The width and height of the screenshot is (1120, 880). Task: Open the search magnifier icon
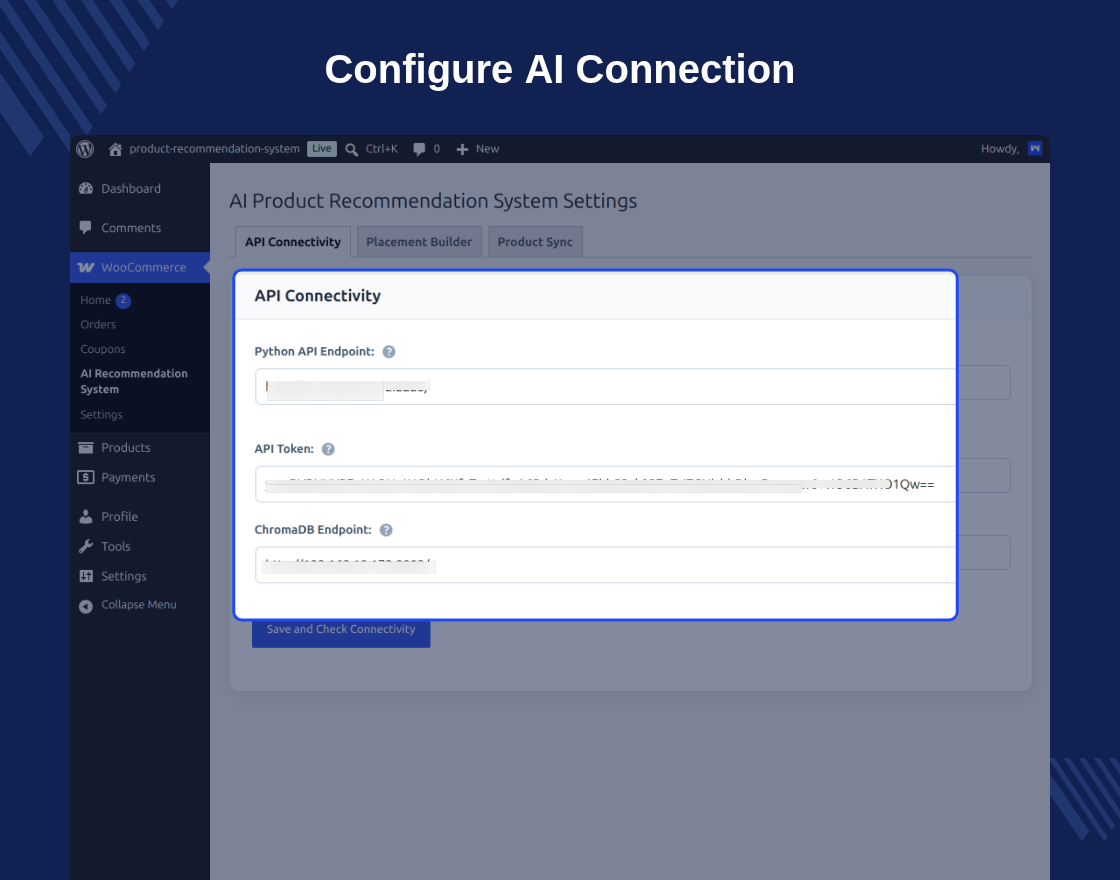(x=351, y=149)
